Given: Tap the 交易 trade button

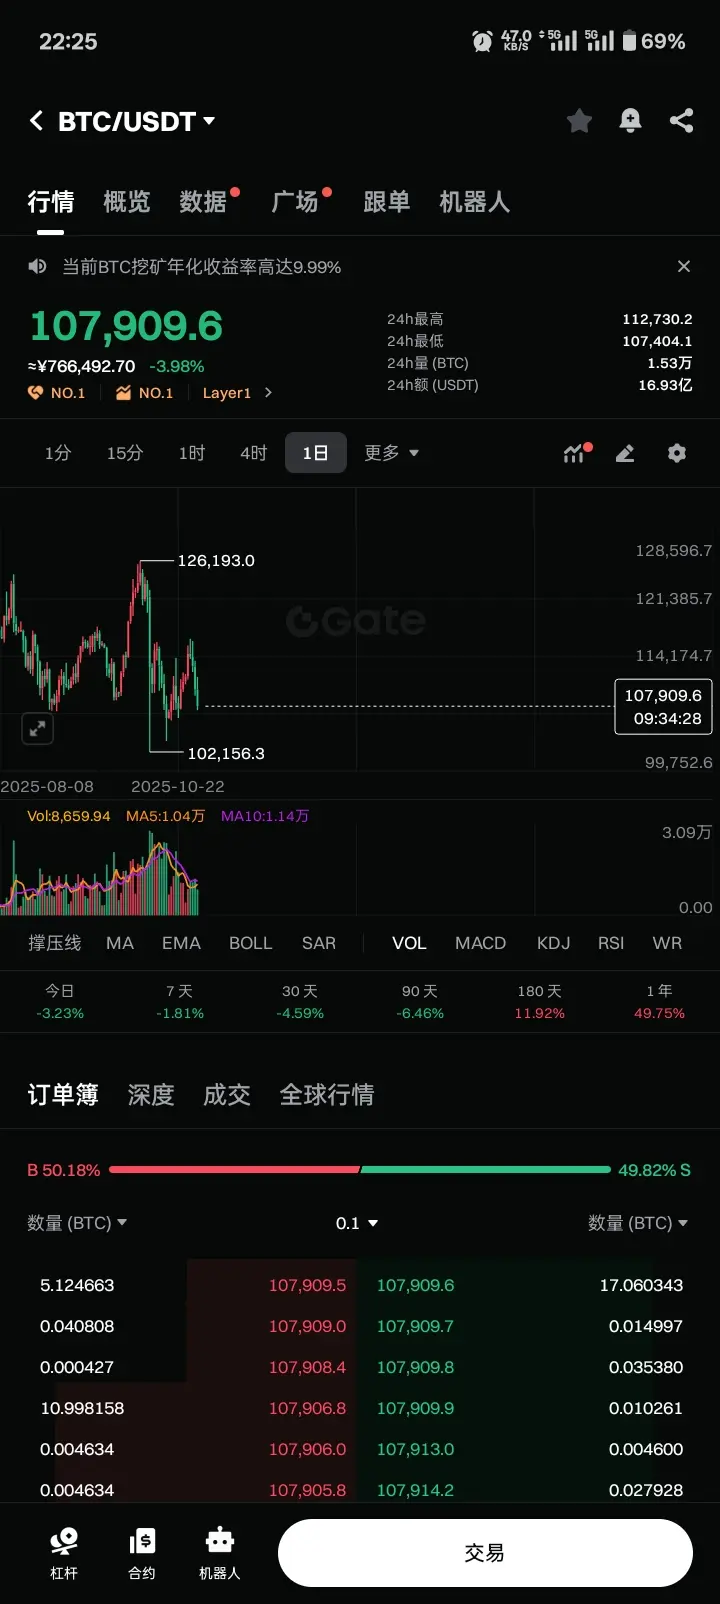Looking at the screenshot, I should [x=485, y=1553].
